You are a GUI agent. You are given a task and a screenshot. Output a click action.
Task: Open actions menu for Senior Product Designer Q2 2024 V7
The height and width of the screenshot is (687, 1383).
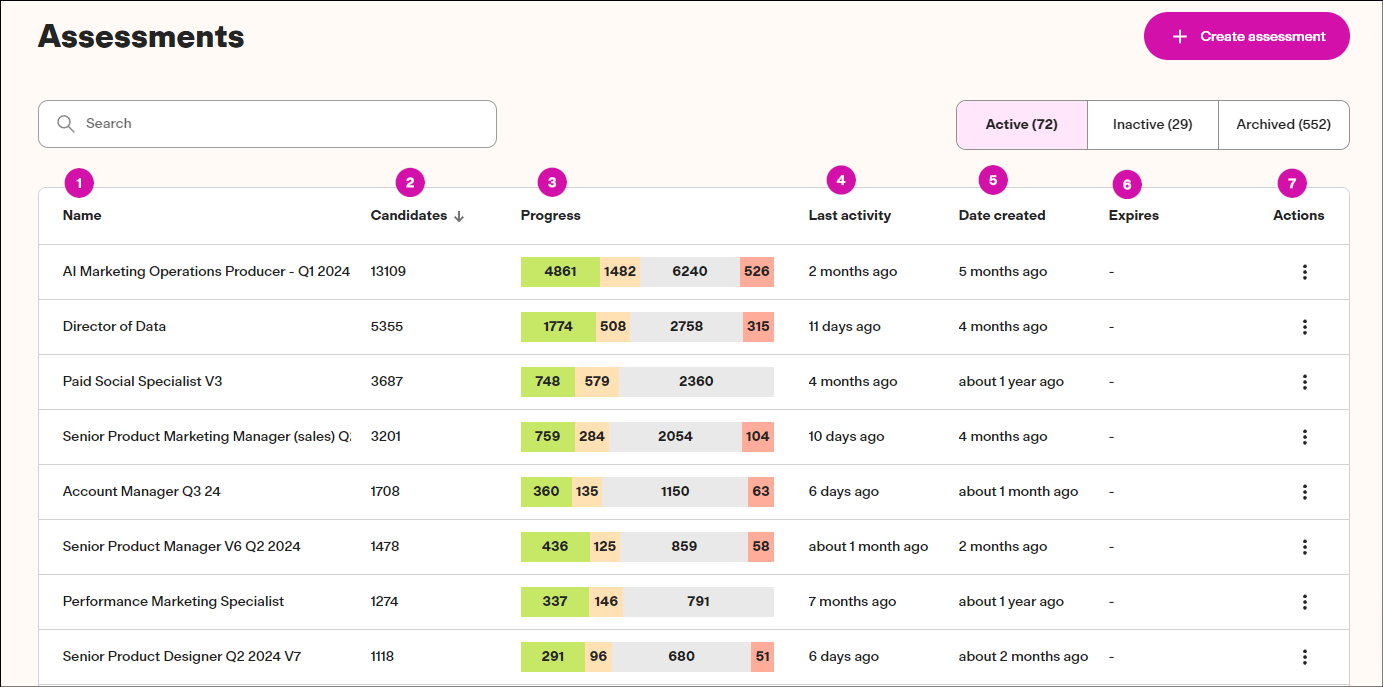tap(1305, 656)
